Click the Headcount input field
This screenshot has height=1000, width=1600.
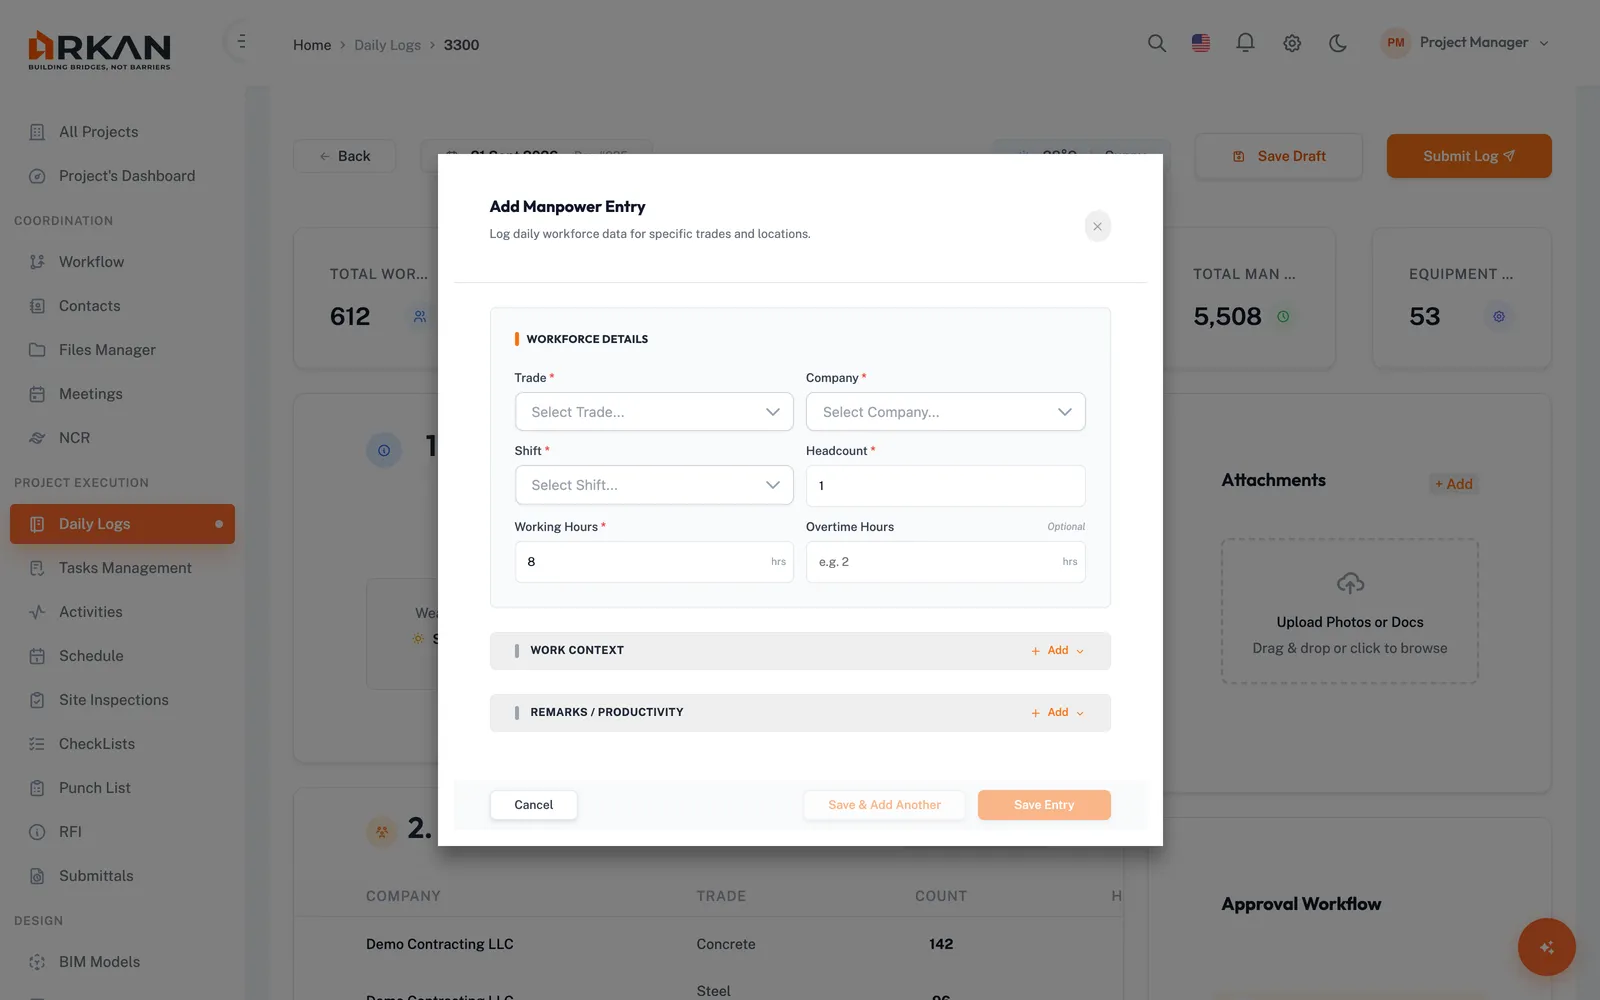945,486
